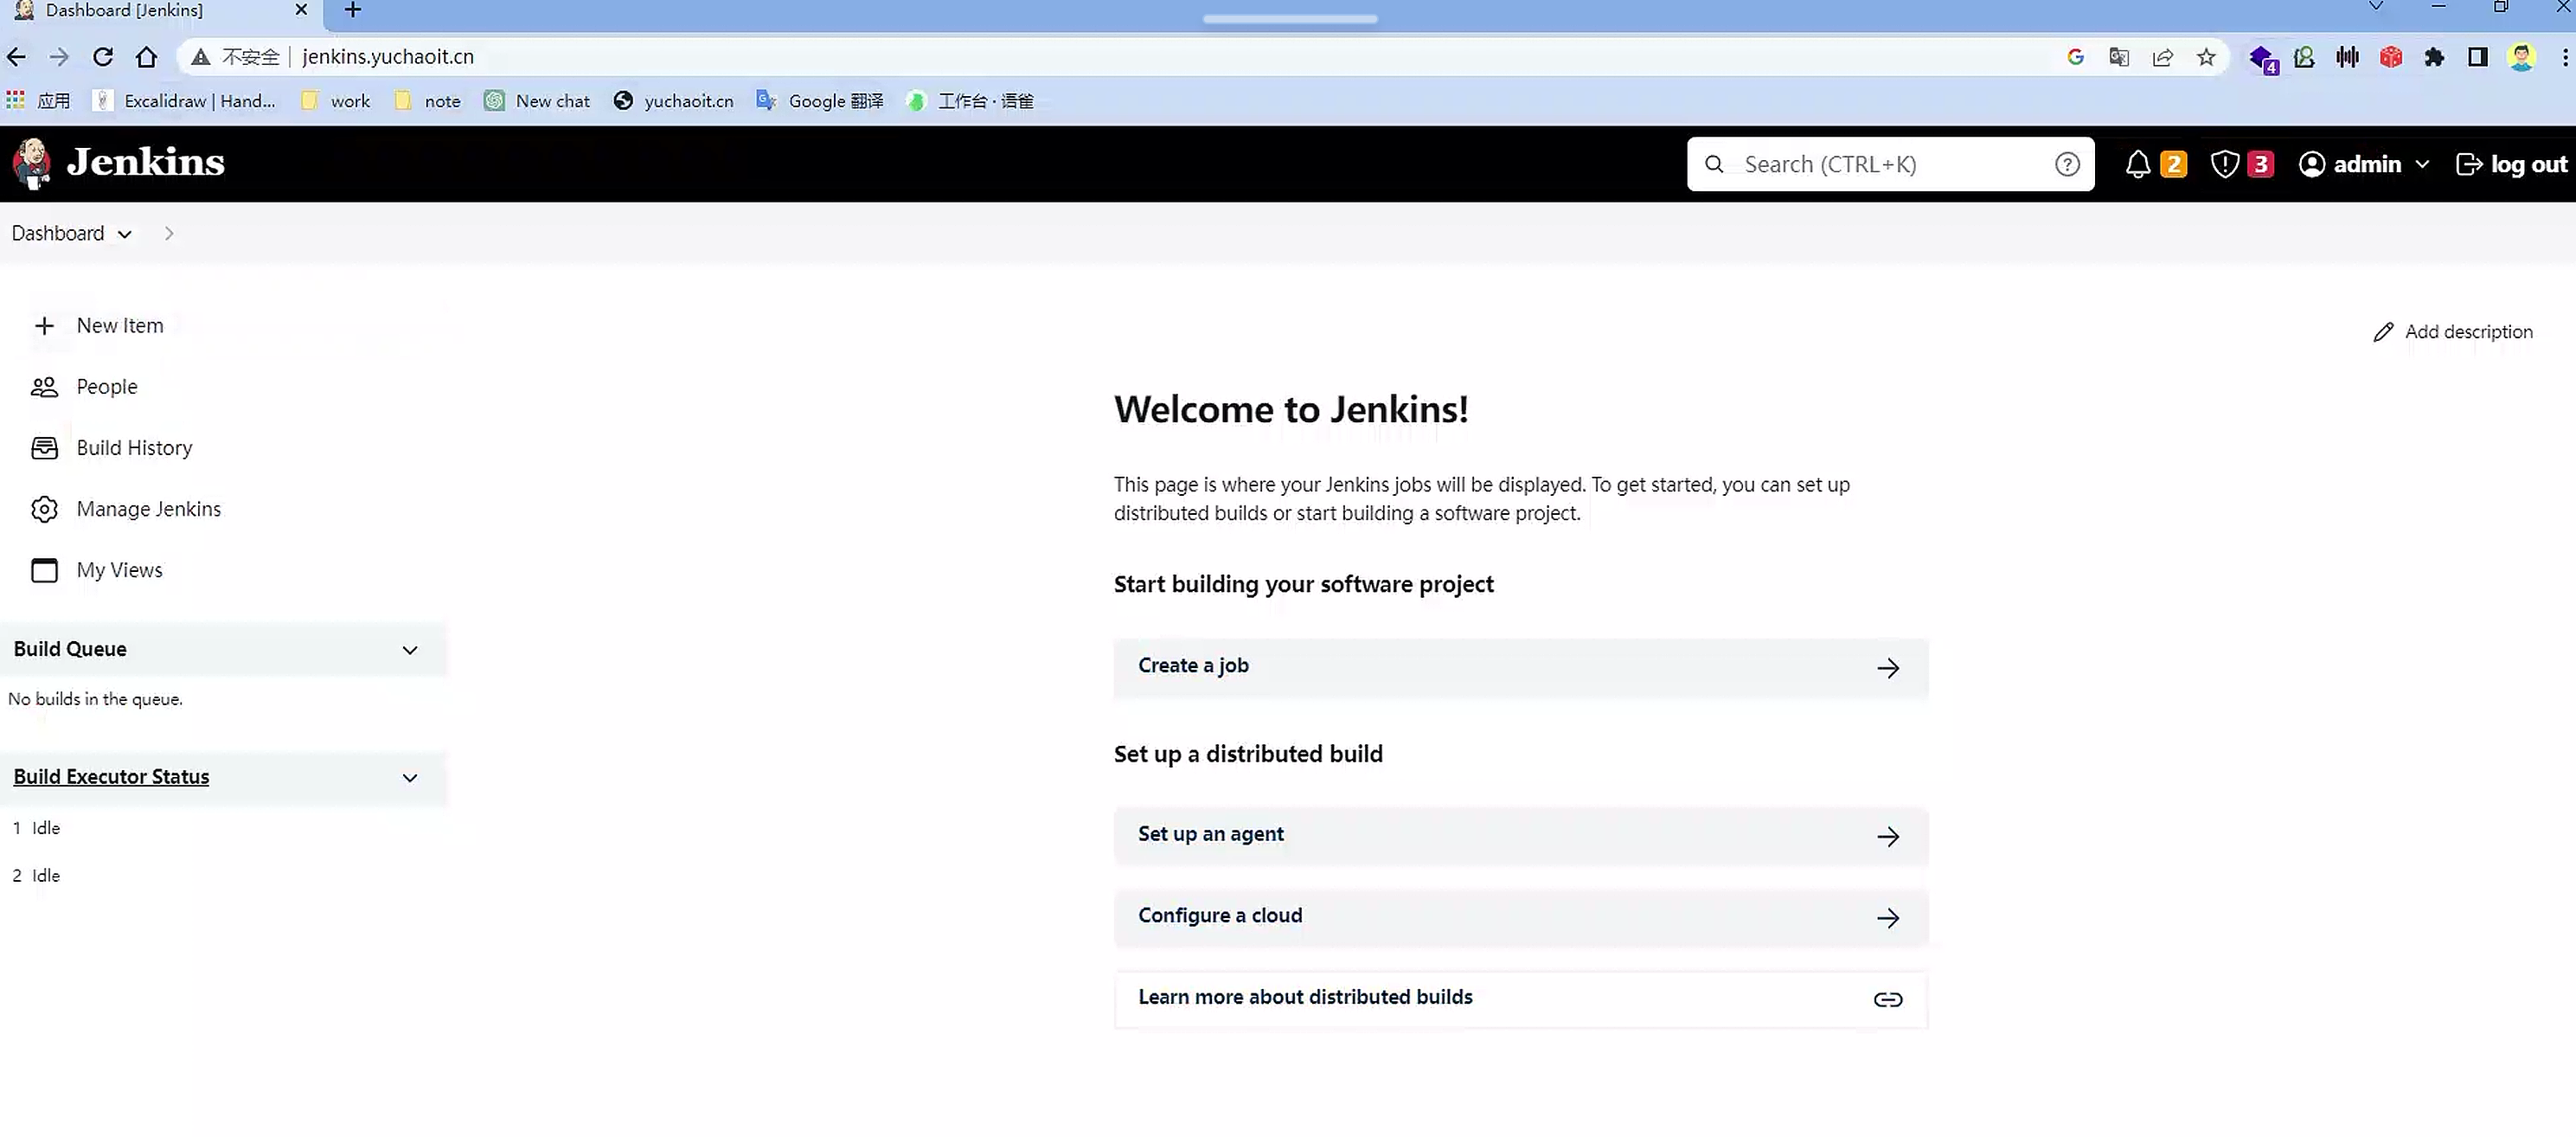Image resolution: width=2576 pixels, height=1137 pixels.
Task: Bookmark page with the star icon
Action: click(2205, 57)
